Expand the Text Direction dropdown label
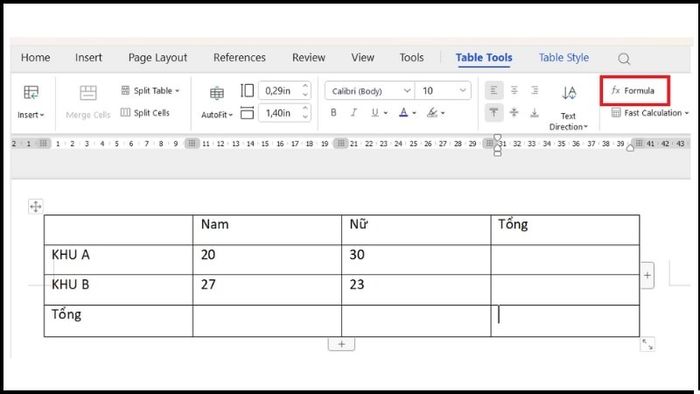Image resolution: width=700 pixels, height=394 pixels. (x=568, y=121)
